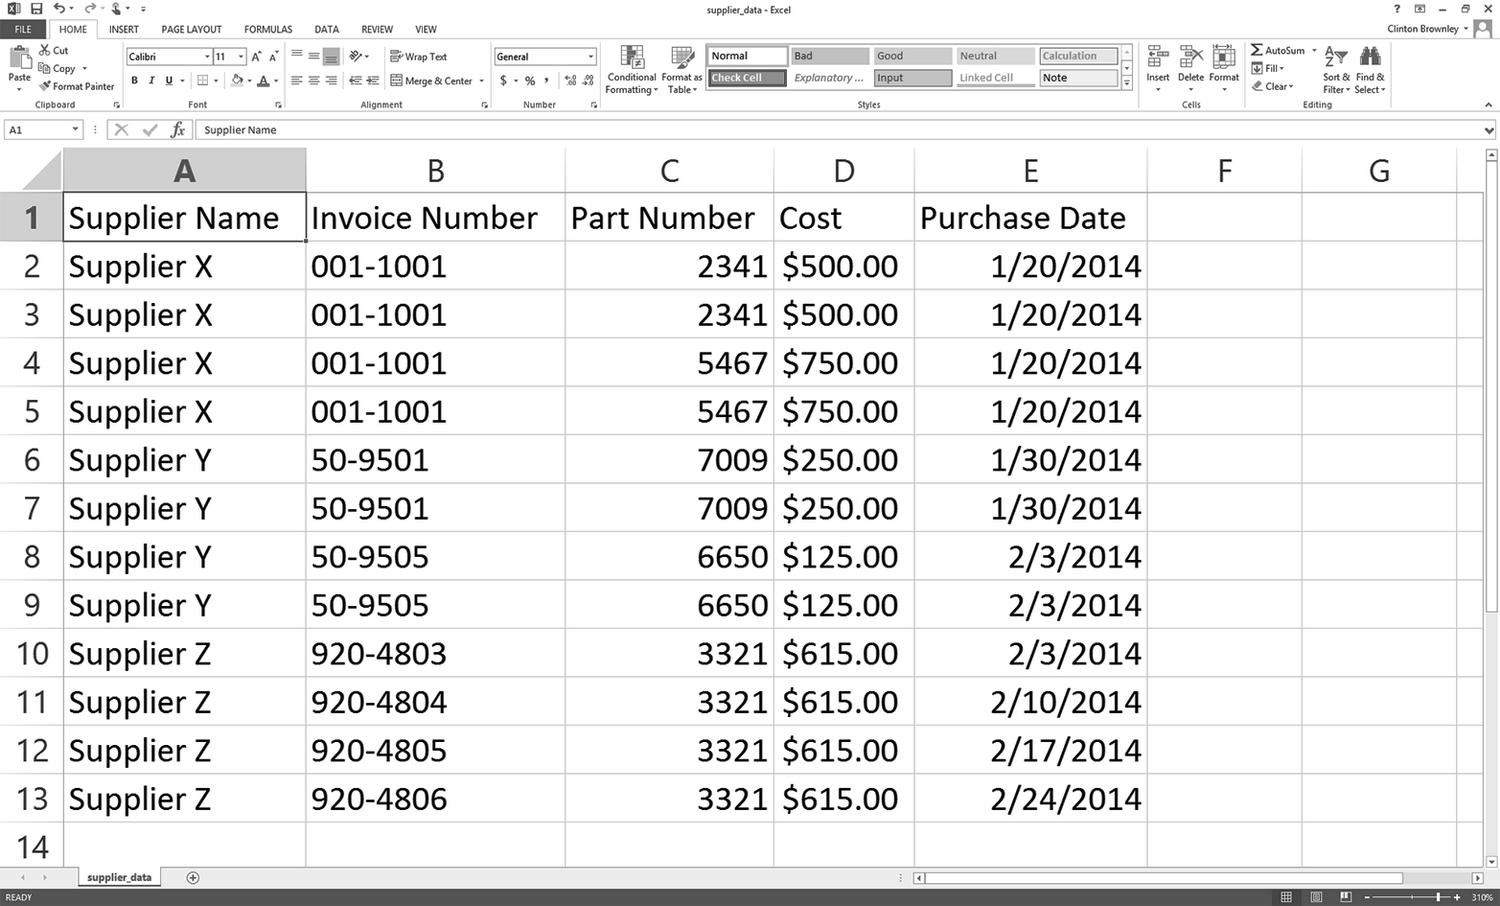1500x906 pixels.
Task: Open Find & Select binoculars menu
Action: [x=1370, y=70]
